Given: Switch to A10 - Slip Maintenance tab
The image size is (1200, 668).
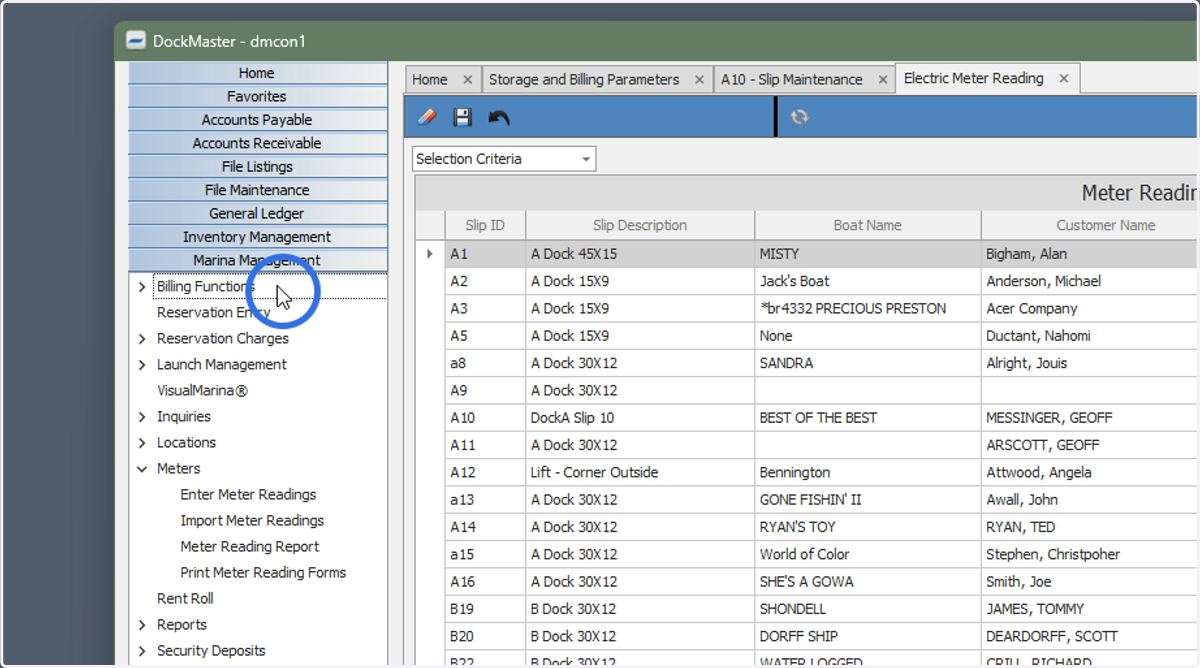Looking at the screenshot, I should click(792, 80).
